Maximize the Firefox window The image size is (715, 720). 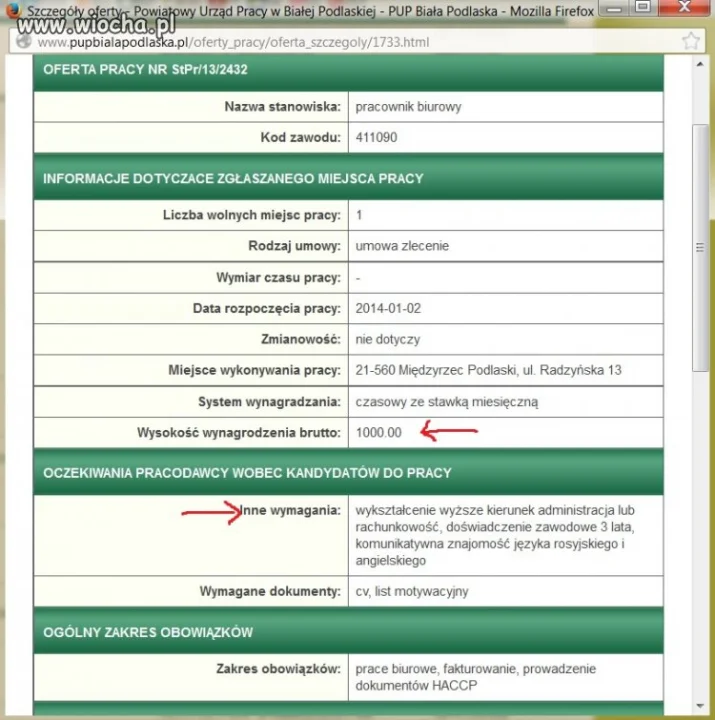pyautogui.click(x=642, y=7)
